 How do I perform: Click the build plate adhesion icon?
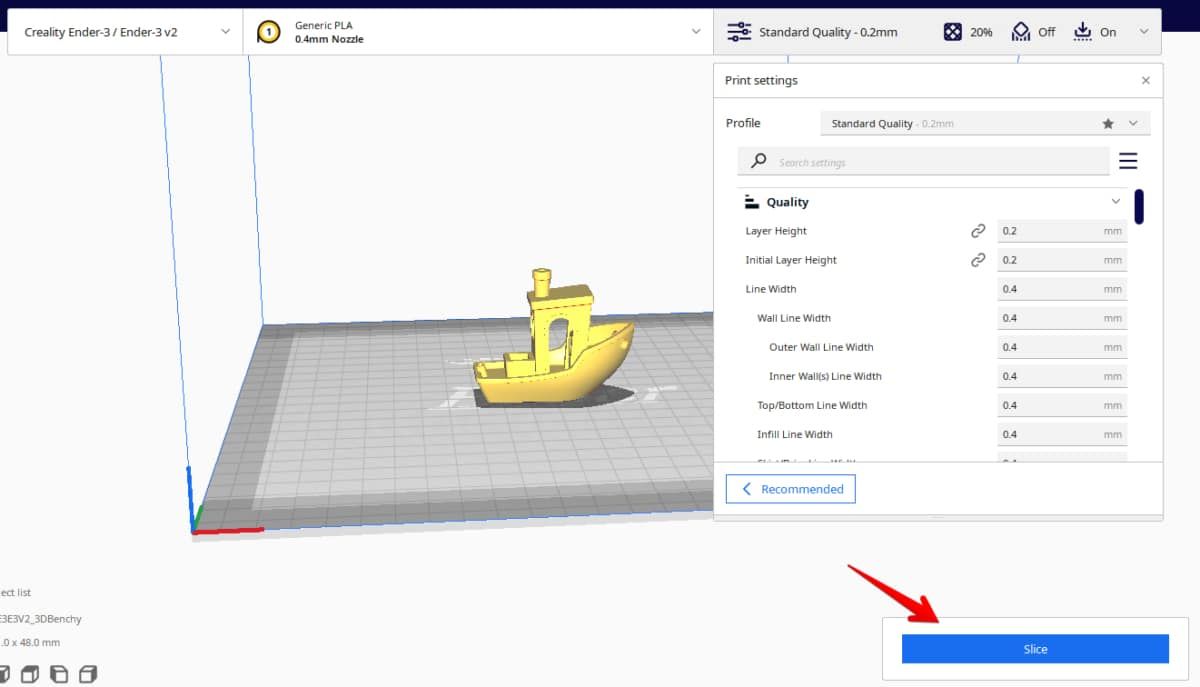(x=1081, y=31)
